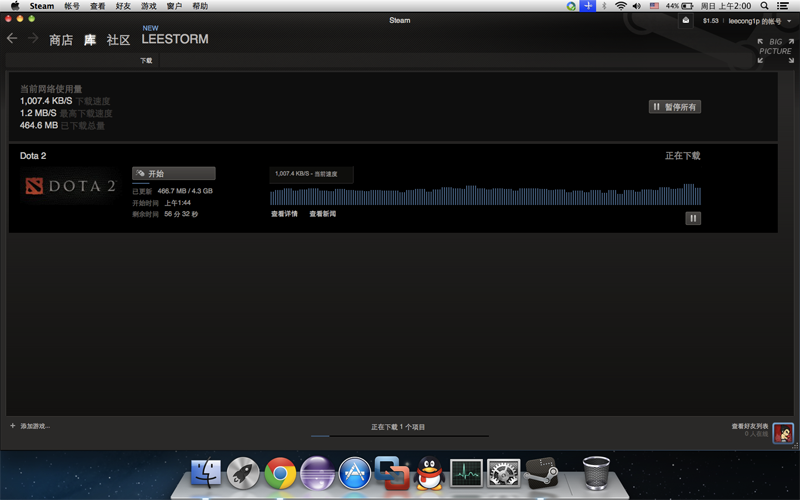The height and width of the screenshot is (500, 800).
Task: Open VMware Fusion from the Dock
Action: [x=392, y=473]
